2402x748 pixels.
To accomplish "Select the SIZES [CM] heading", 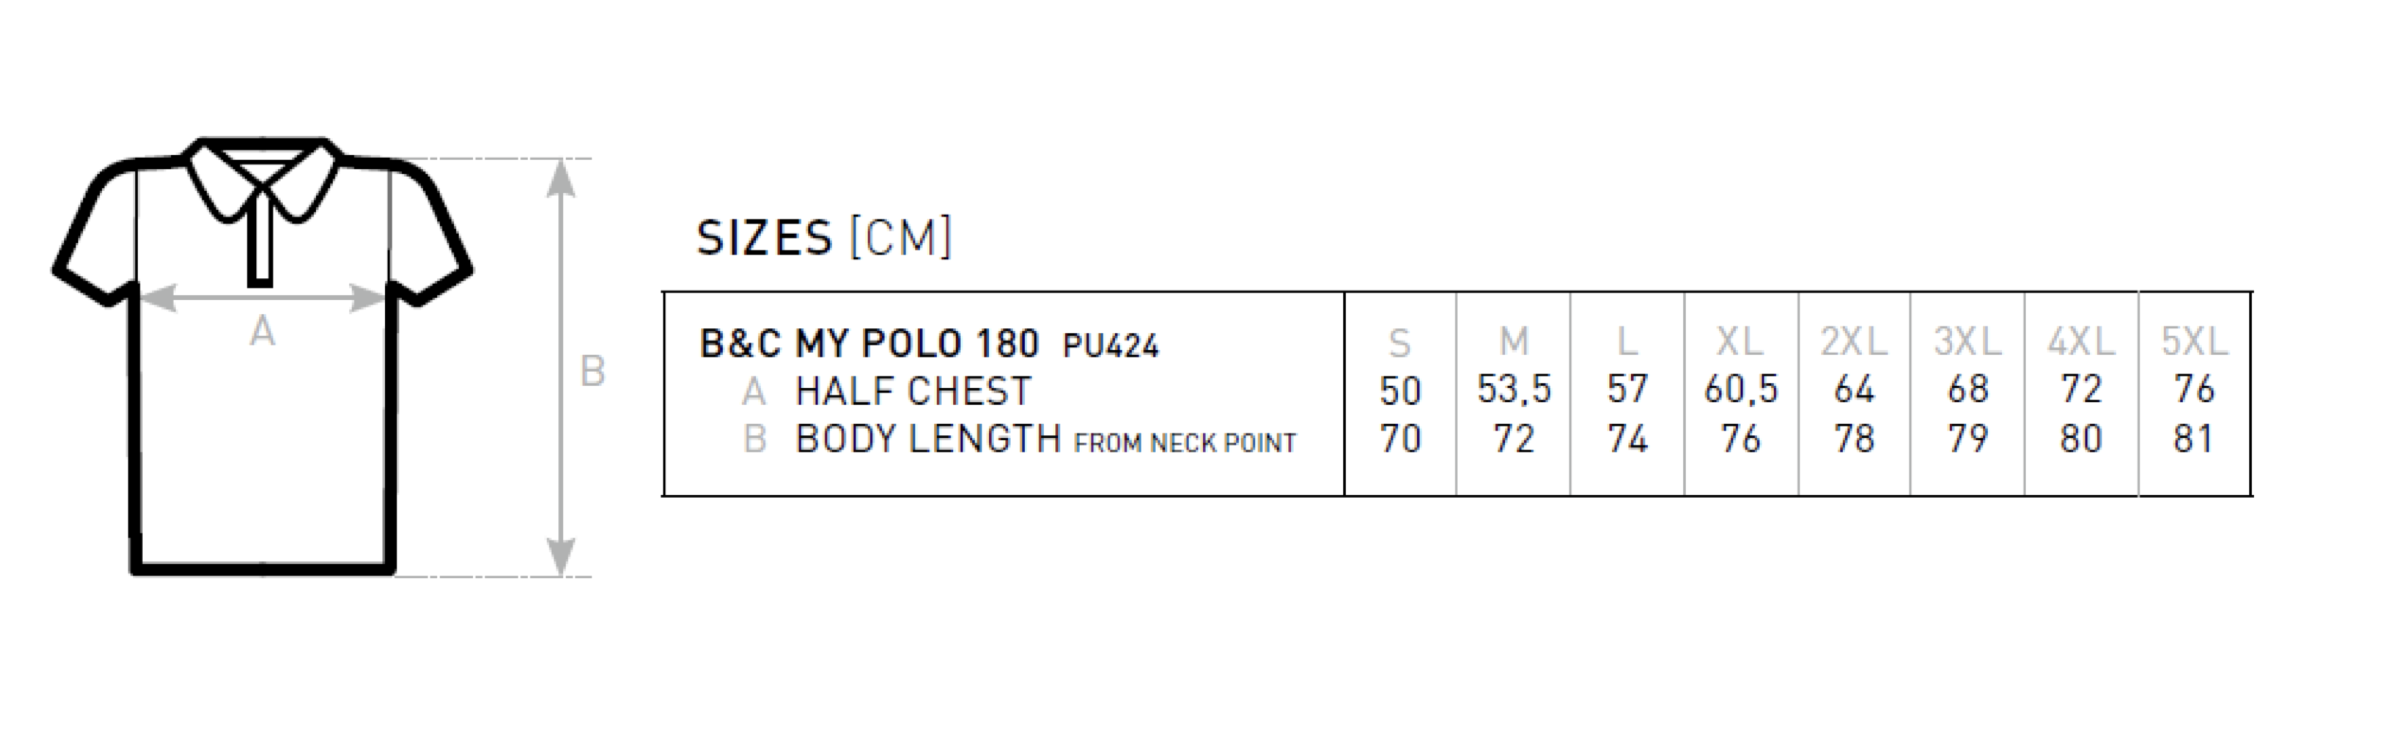I will 825,238.
